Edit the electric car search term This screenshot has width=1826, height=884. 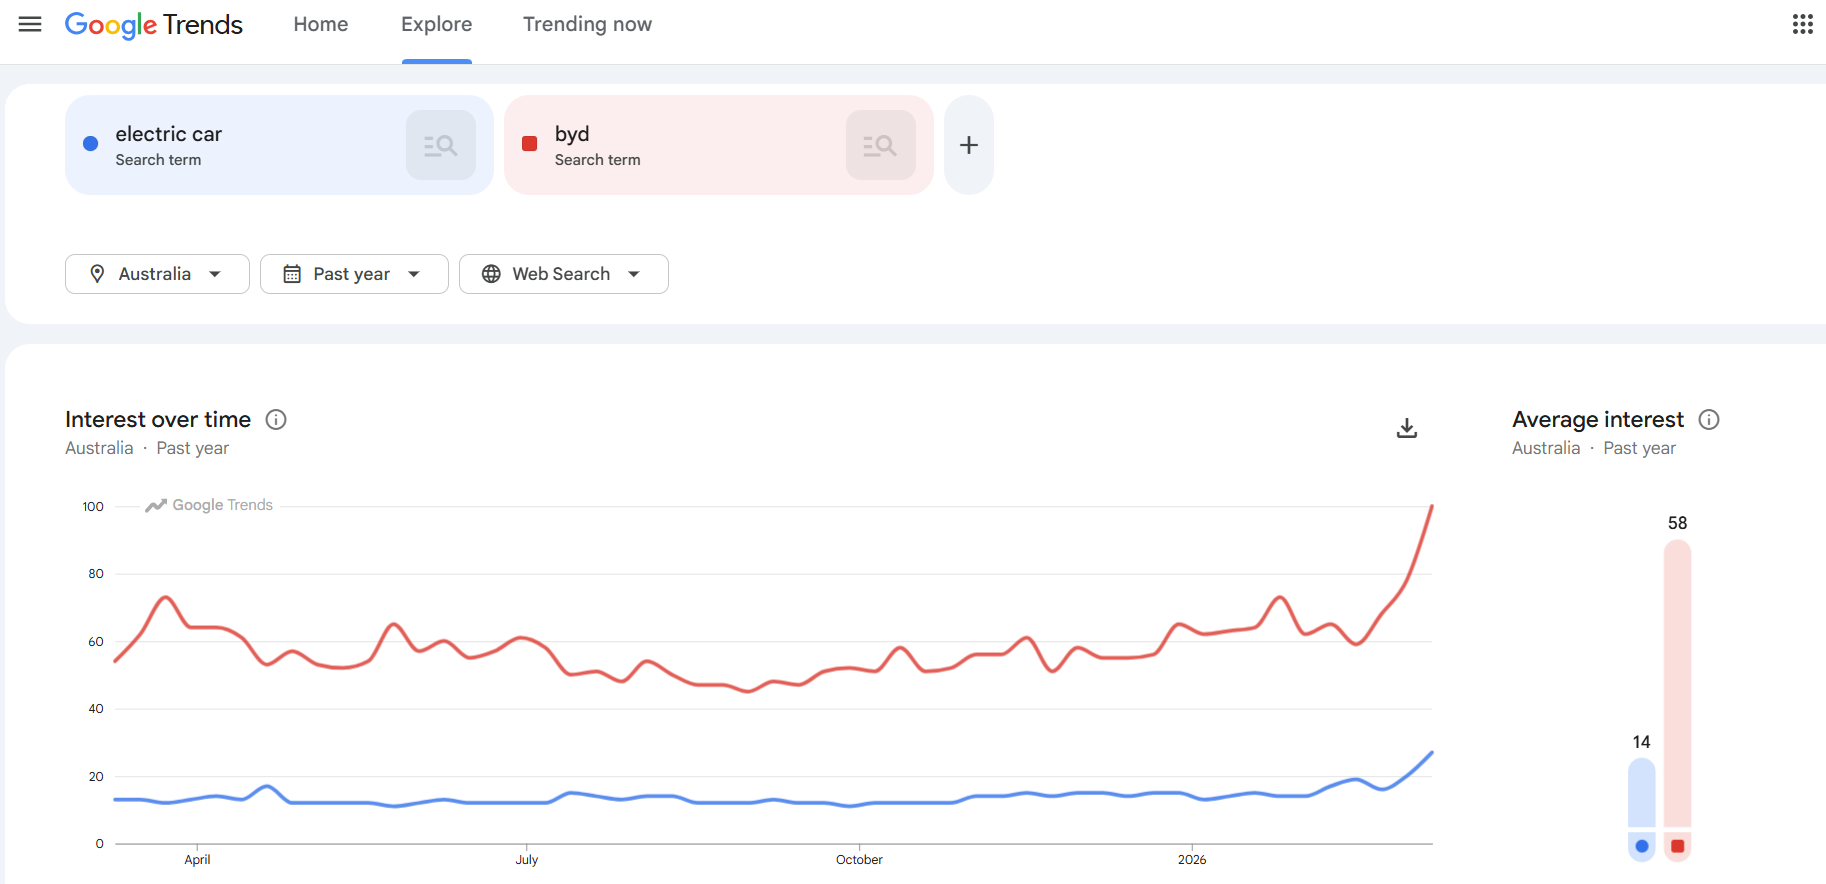pyautogui.click(x=169, y=134)
